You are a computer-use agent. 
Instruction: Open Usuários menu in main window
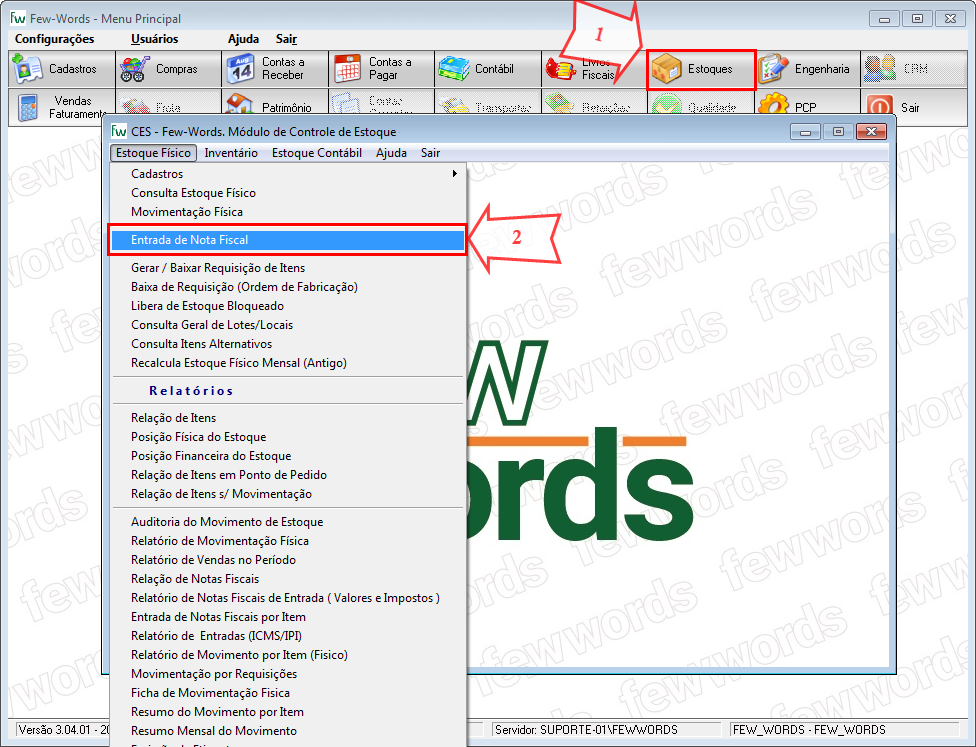(x=154, y=39)
